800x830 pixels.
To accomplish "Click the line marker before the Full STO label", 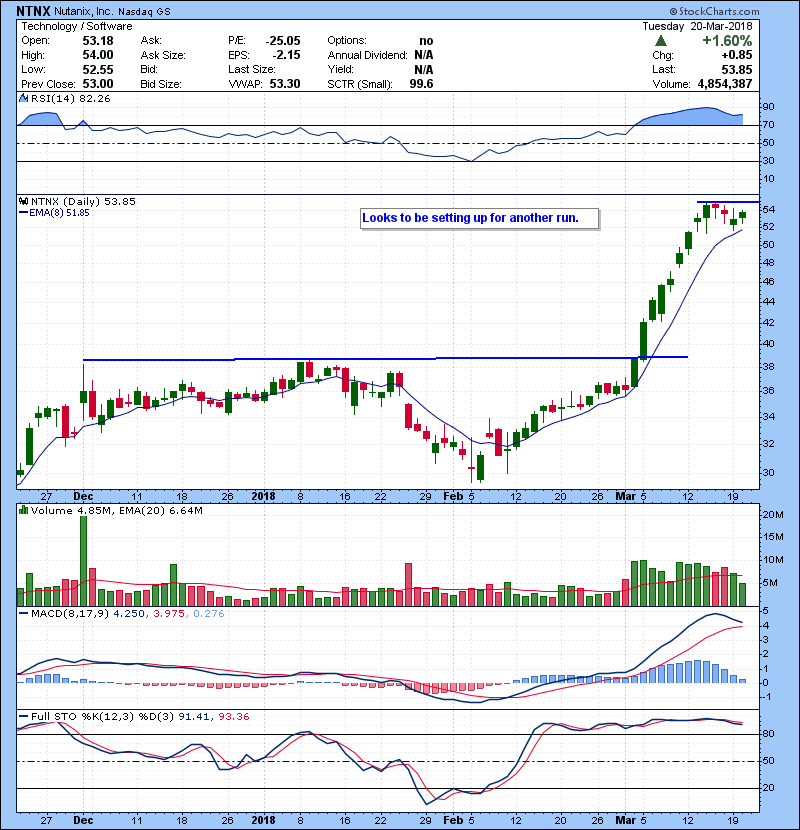I will [23, 716].
